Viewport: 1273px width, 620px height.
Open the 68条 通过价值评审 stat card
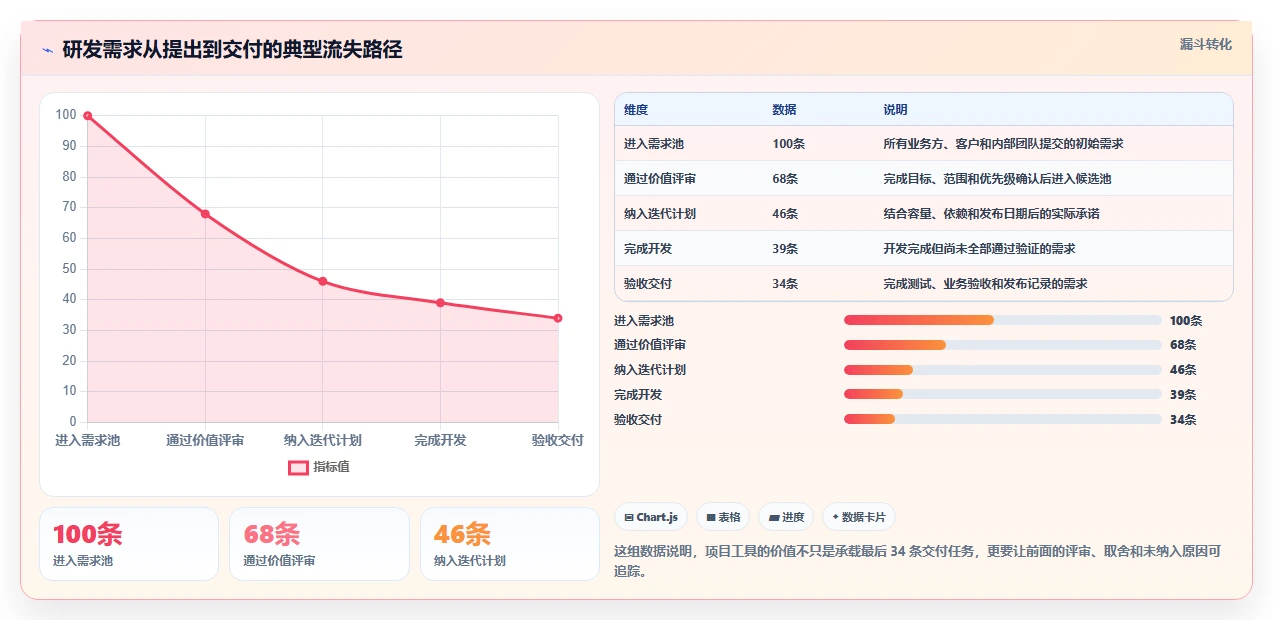(x=319, y=544)
